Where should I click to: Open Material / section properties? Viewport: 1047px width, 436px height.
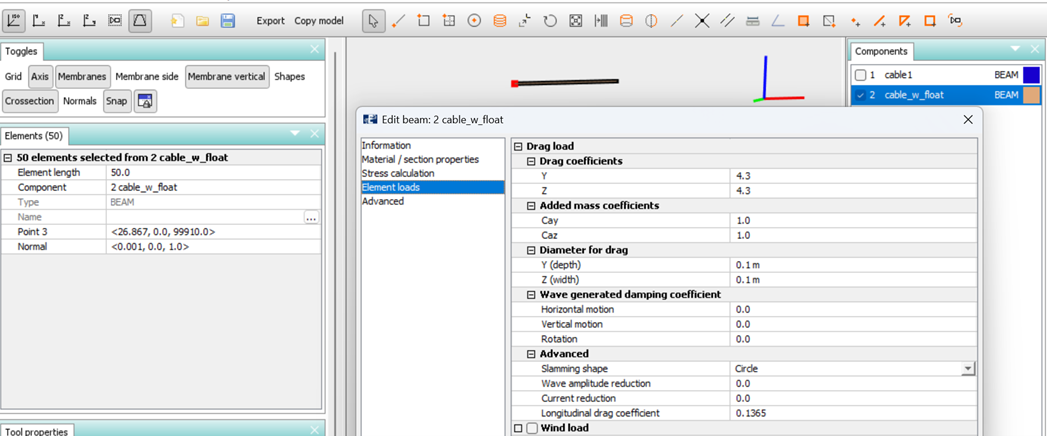coord(420,160)
